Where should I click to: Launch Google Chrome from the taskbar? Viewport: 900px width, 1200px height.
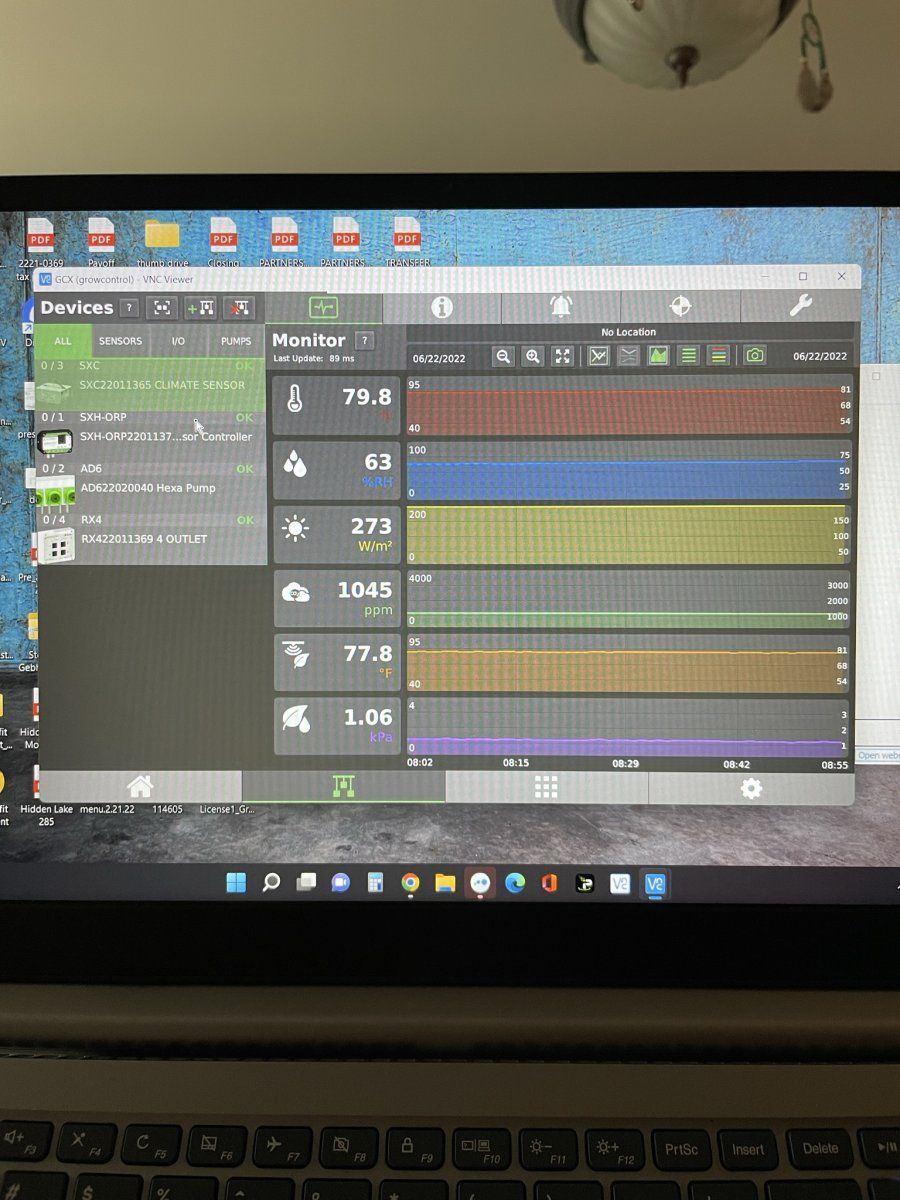[x=410, y=883]
